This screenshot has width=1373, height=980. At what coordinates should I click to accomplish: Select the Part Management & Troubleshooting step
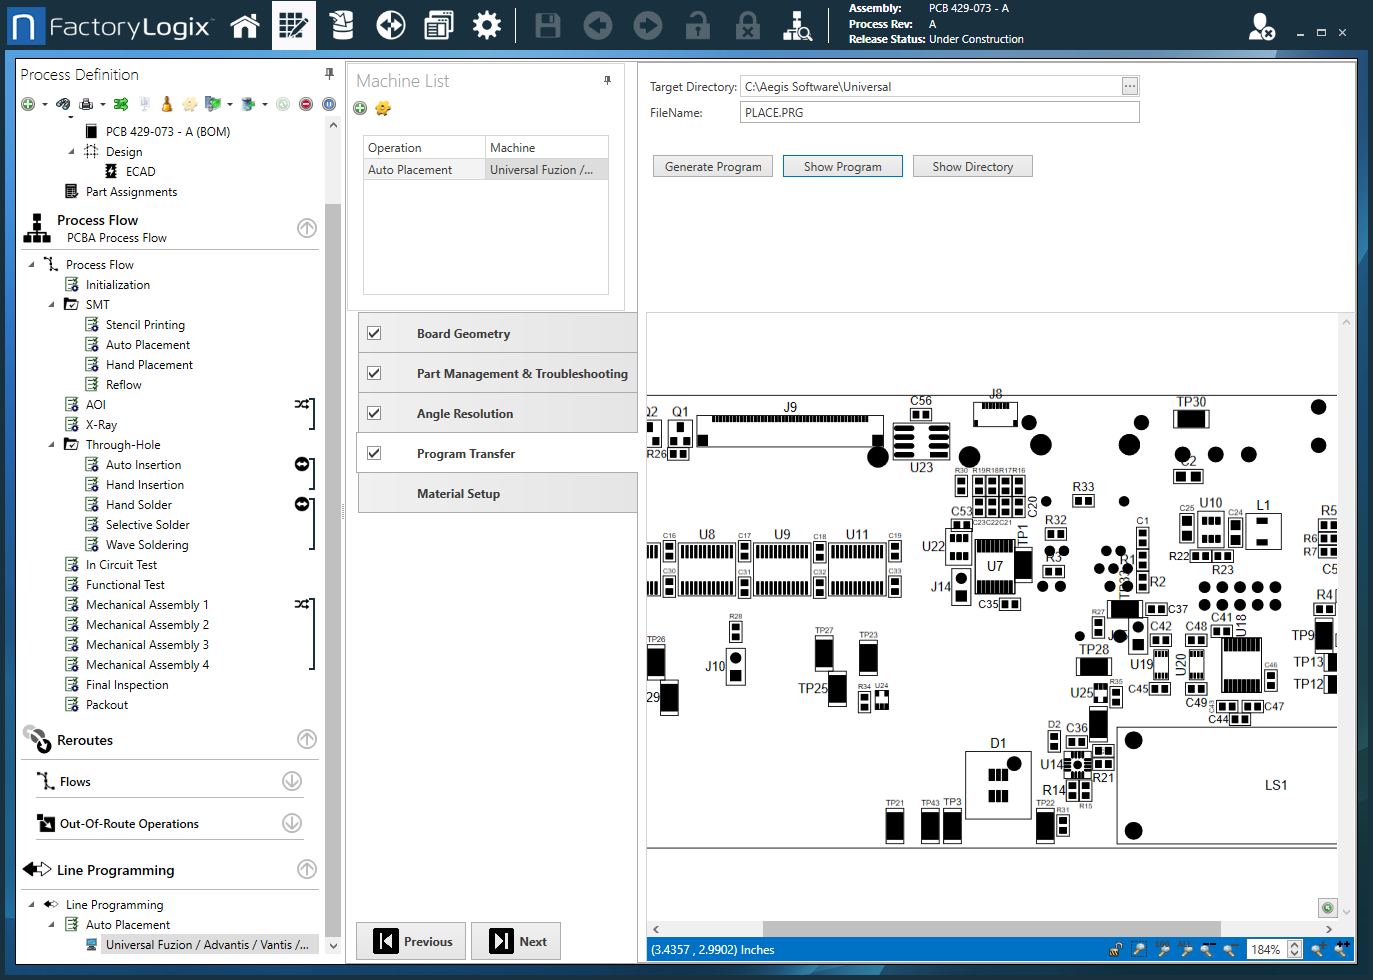pyautogui.click(x=521, y=373)
